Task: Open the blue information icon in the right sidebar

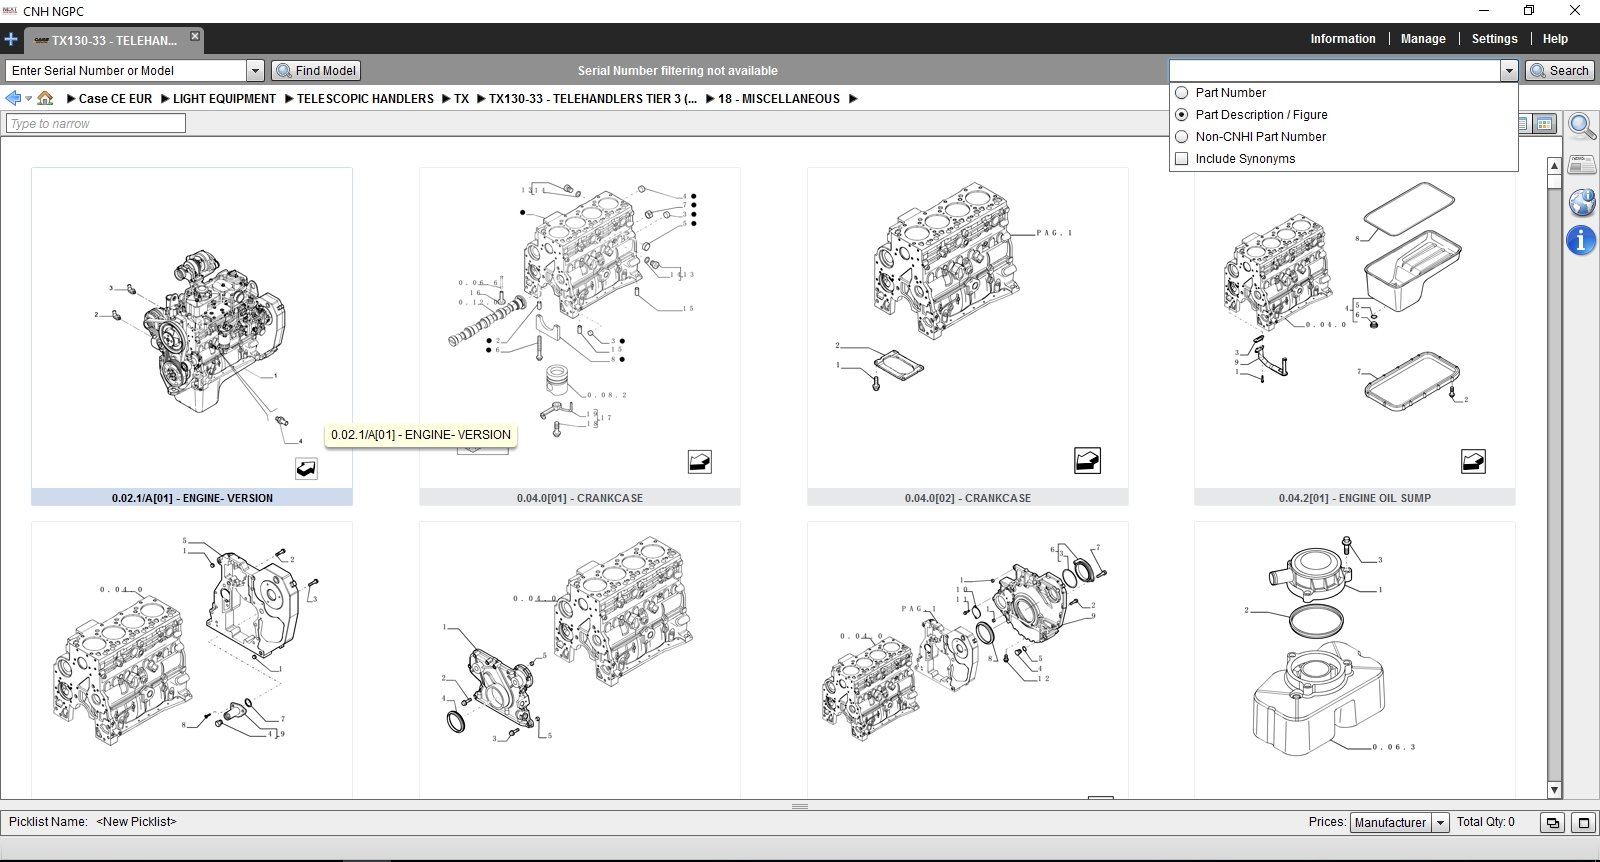Action: pos(1581,240)
